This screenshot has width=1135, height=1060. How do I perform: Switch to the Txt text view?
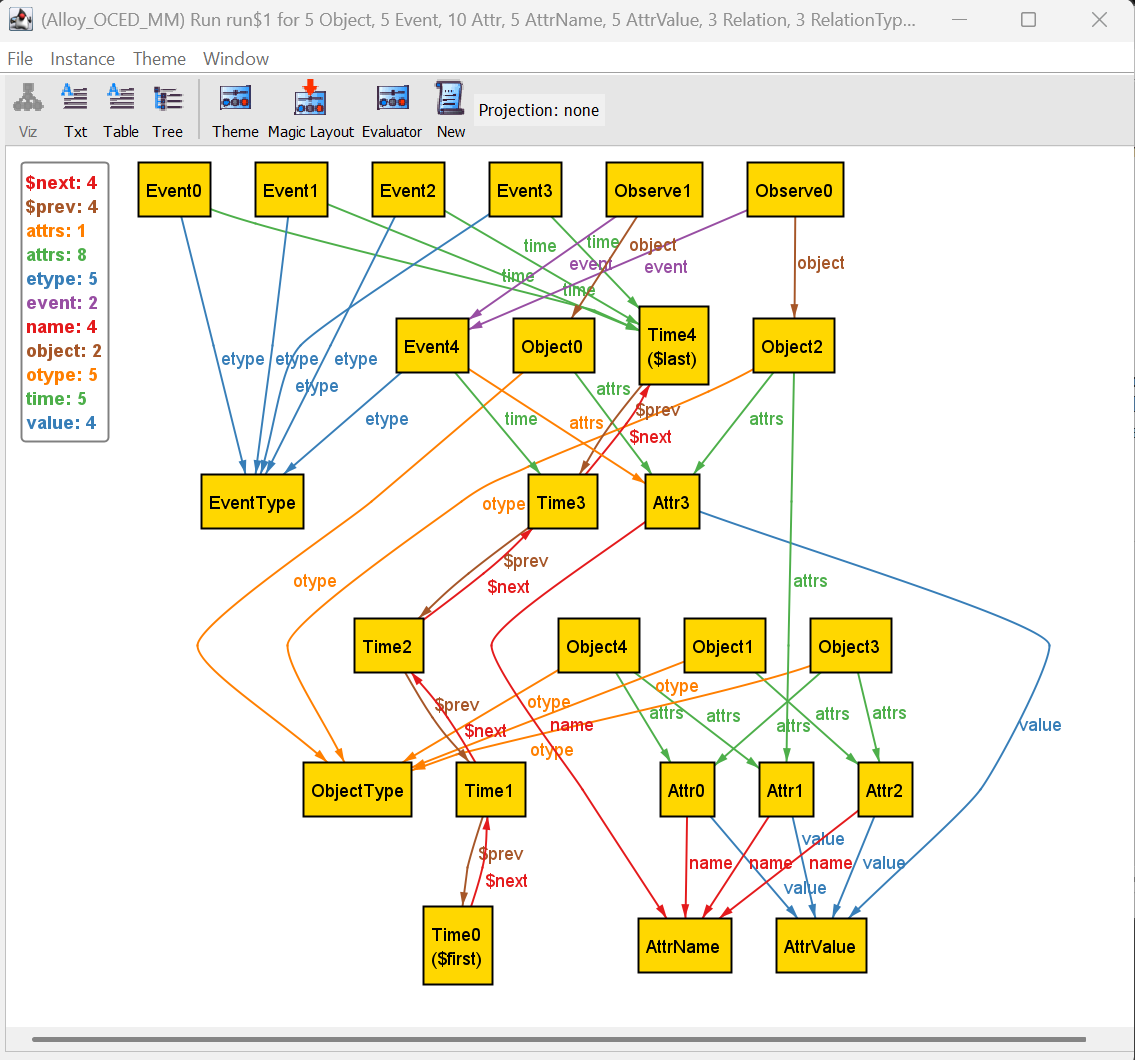(75, 110)
